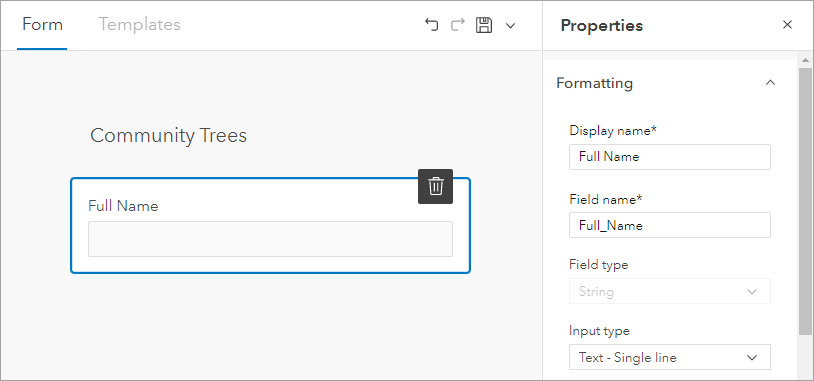Open the Input type dropdown
The width and height of the screenshot is (814, 381).
(670, 357)
